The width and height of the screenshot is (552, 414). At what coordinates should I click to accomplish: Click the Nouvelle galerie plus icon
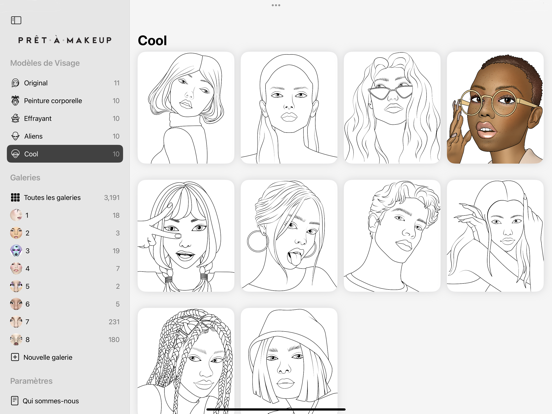click(15, 357)
